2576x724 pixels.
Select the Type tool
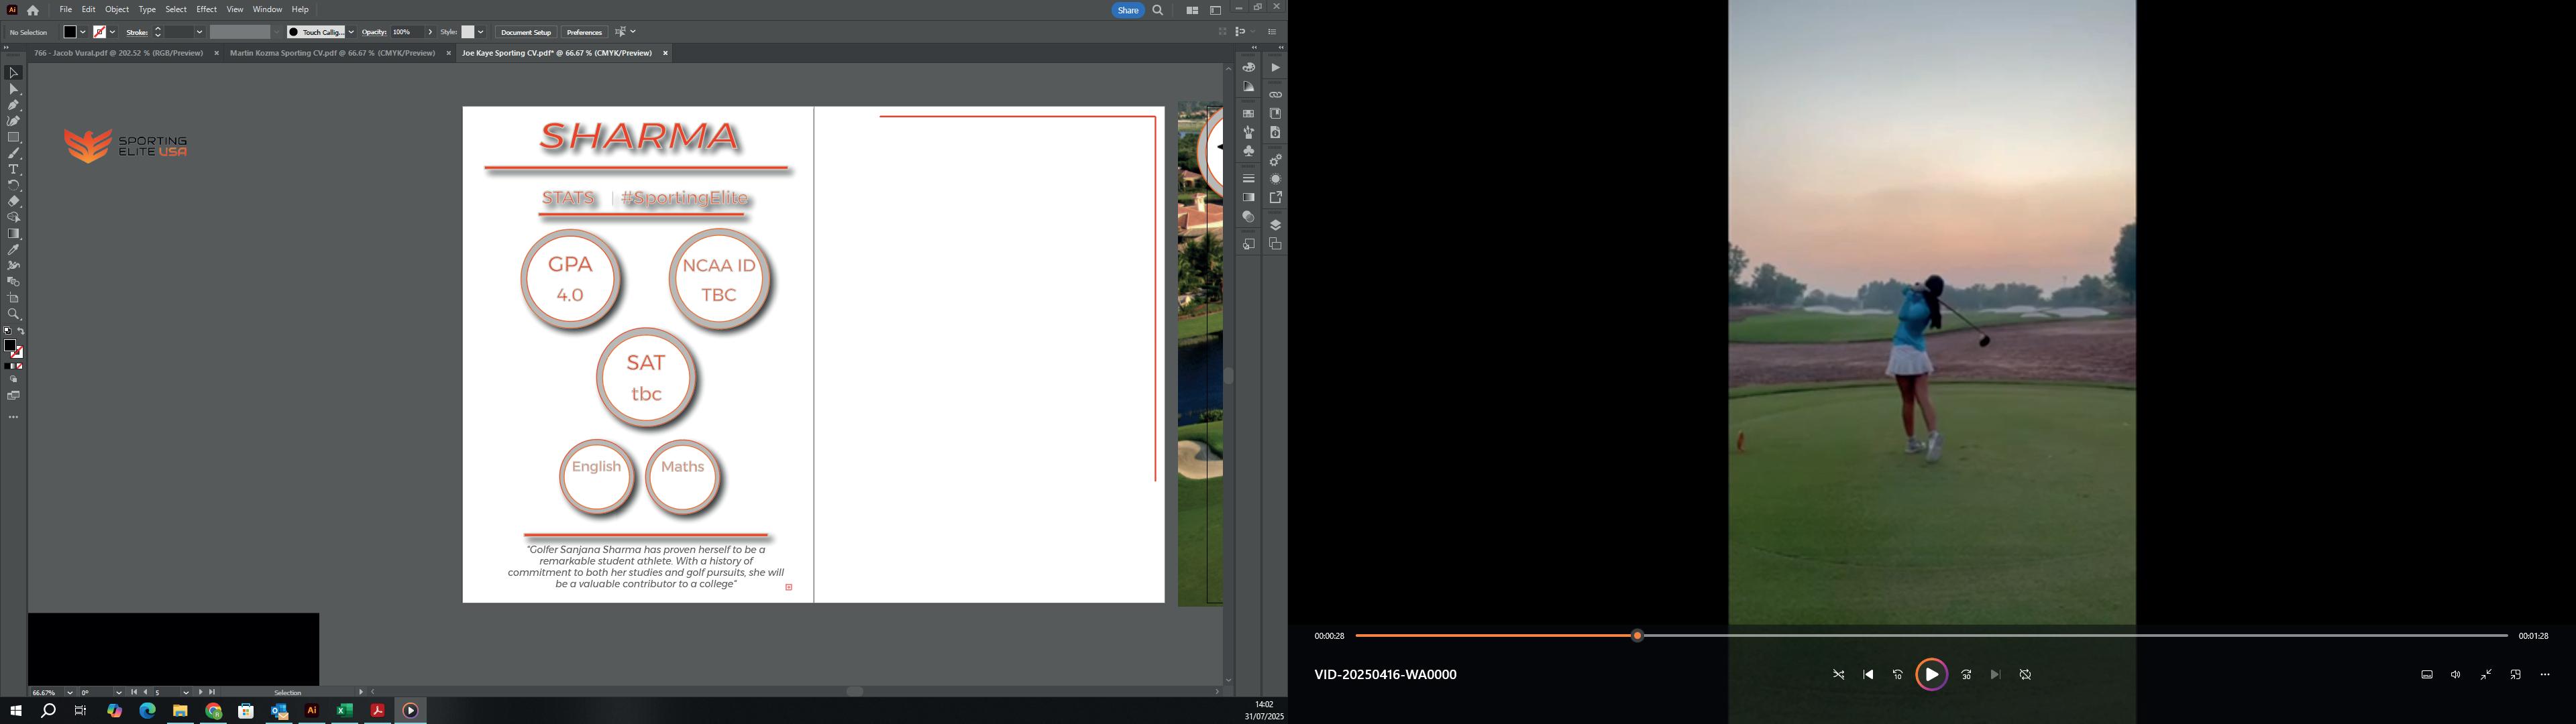click(x=13, y=170)
